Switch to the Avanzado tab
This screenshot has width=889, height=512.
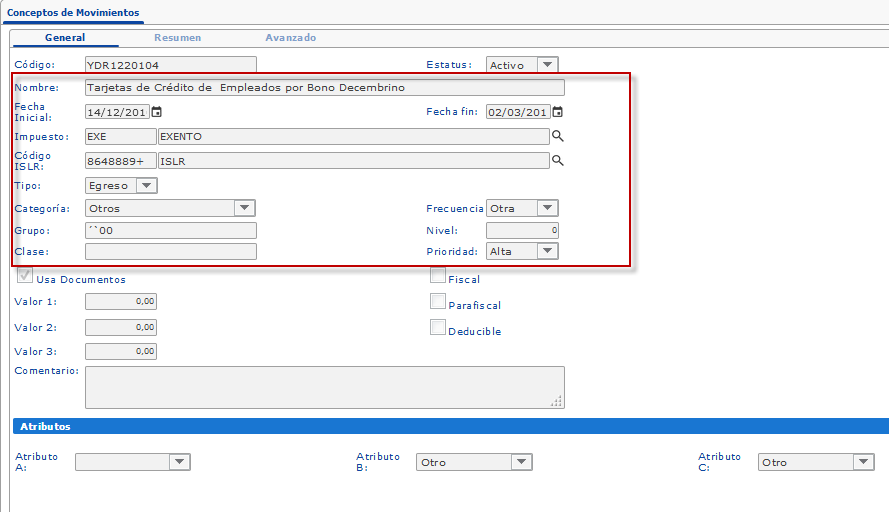tap(291, 37)
